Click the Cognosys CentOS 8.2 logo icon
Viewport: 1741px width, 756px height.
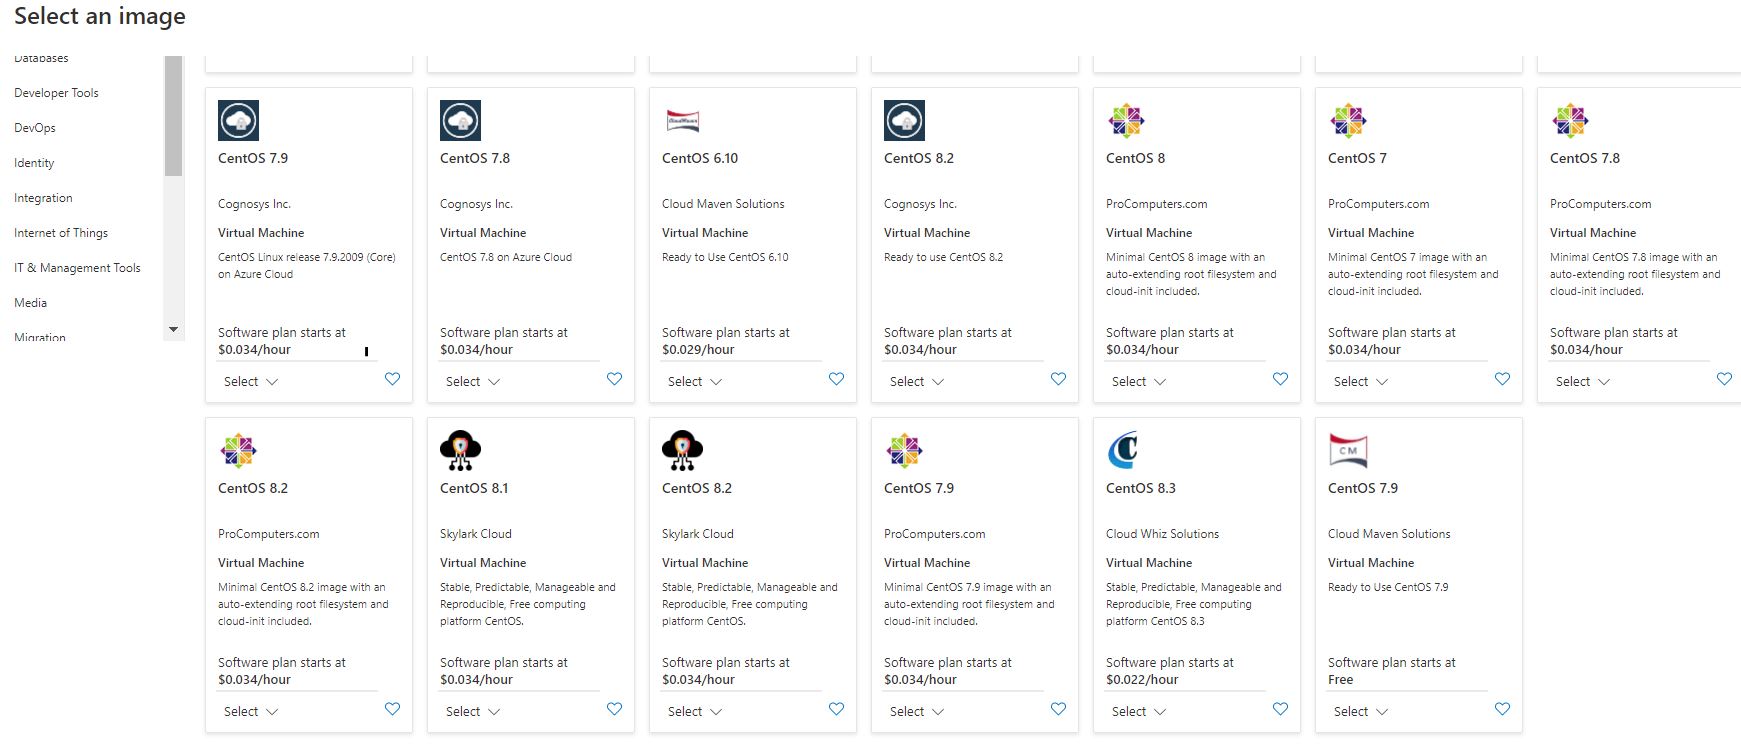tap(904, 120)
